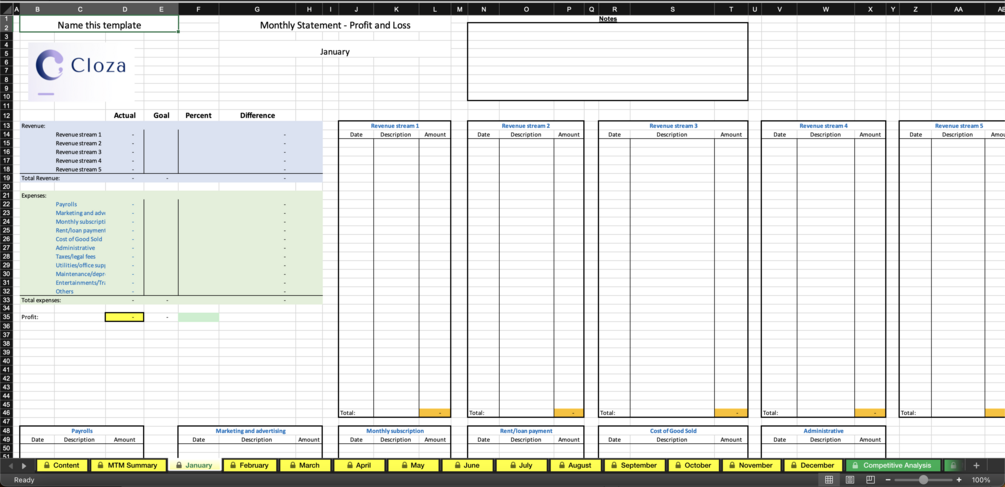Click inside the Notes box
Screen dimensions: 1005x487
pos(608,62)
